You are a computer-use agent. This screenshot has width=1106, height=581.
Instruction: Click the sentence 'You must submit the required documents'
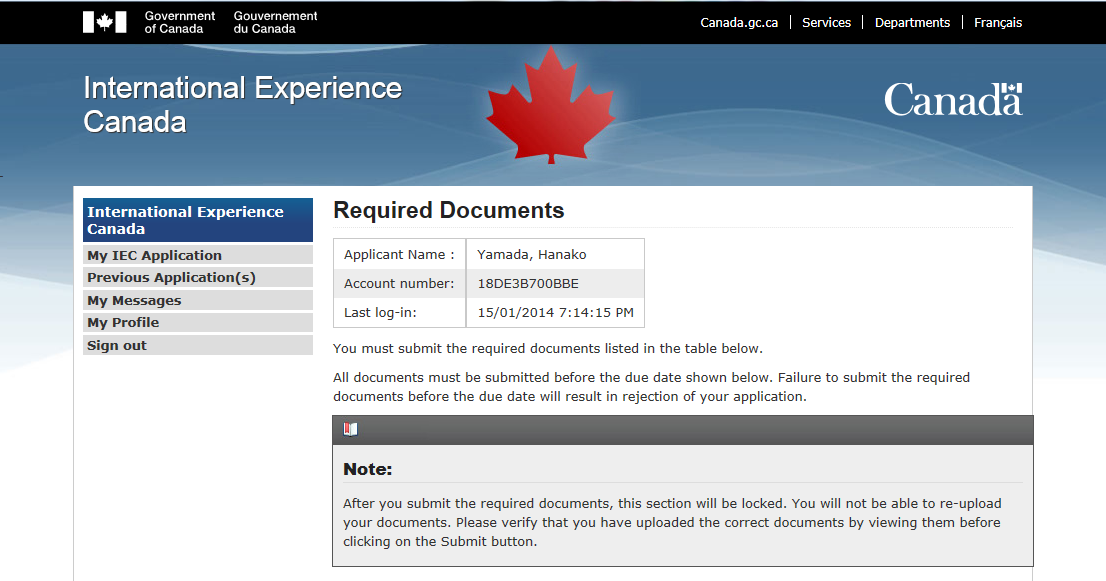click(x=547, y=348)
